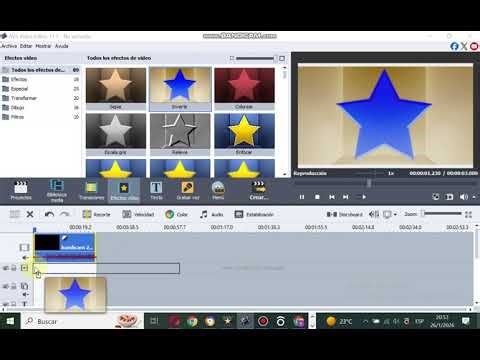
Task: Adjust the timeline Zoom slider
Action: [442, 213]
